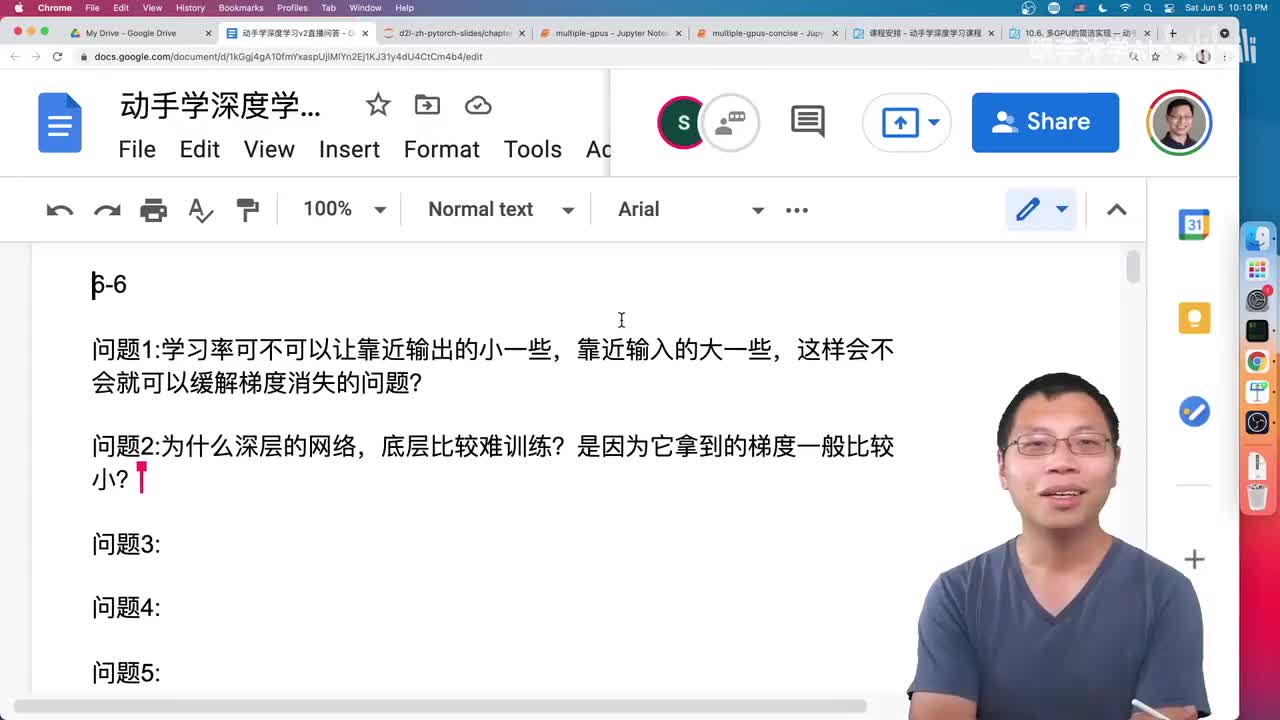Collapse the menus with the up chevron
The image size is (1280, 720).
(1117, 210)
